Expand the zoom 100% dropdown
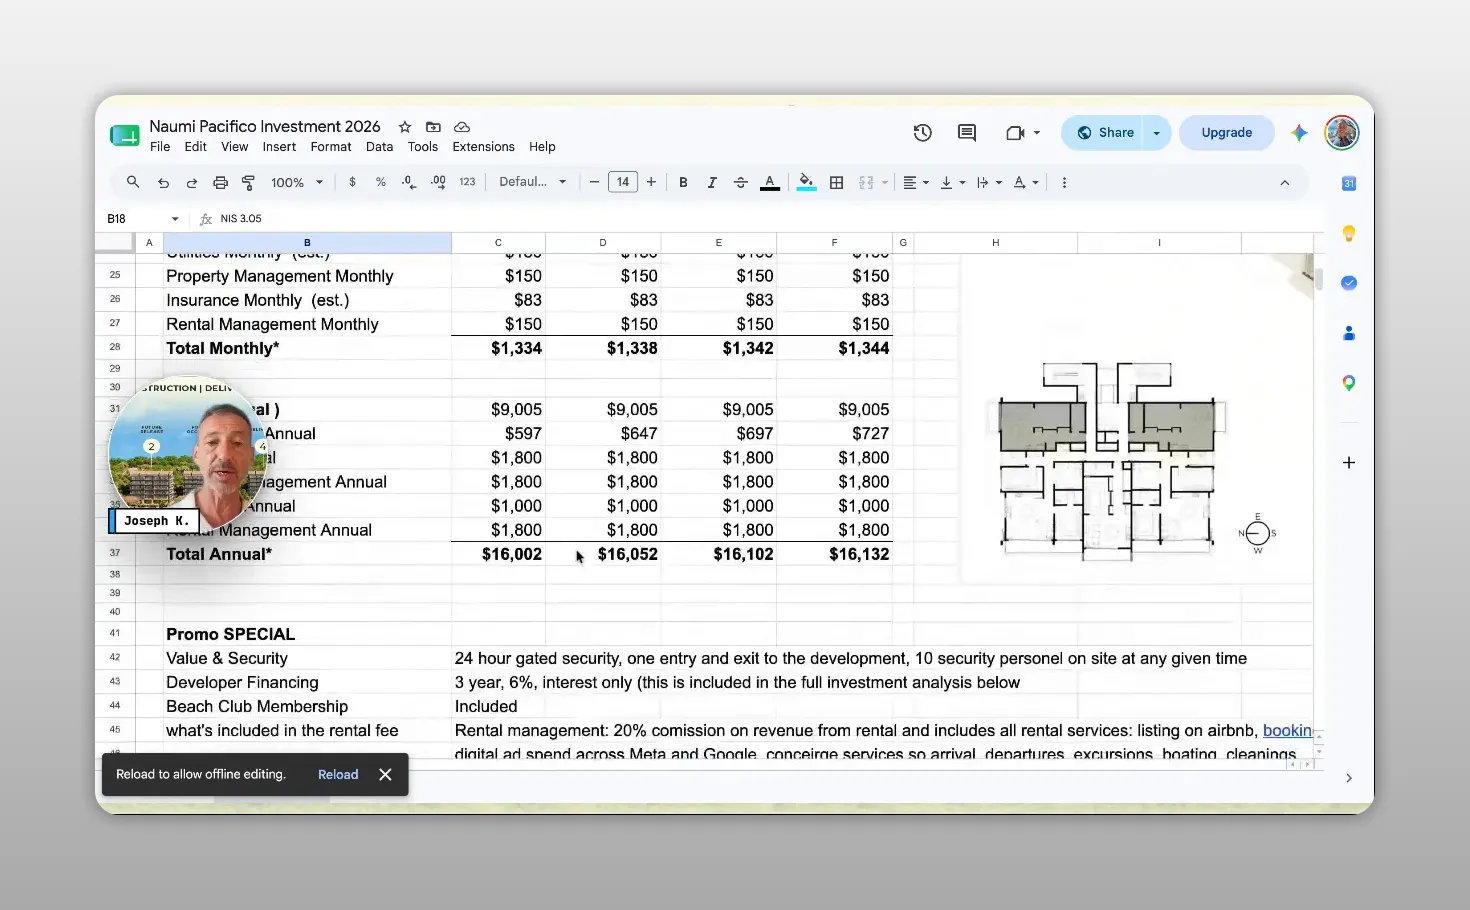Screen dimensions: 1470x910 point(297,183)
